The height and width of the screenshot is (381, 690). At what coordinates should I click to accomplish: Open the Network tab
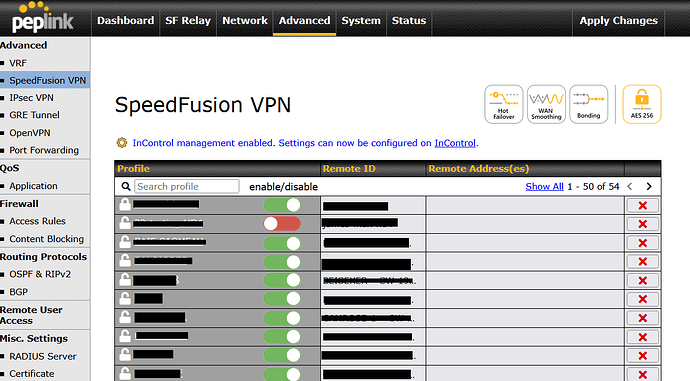pos(245,21)
